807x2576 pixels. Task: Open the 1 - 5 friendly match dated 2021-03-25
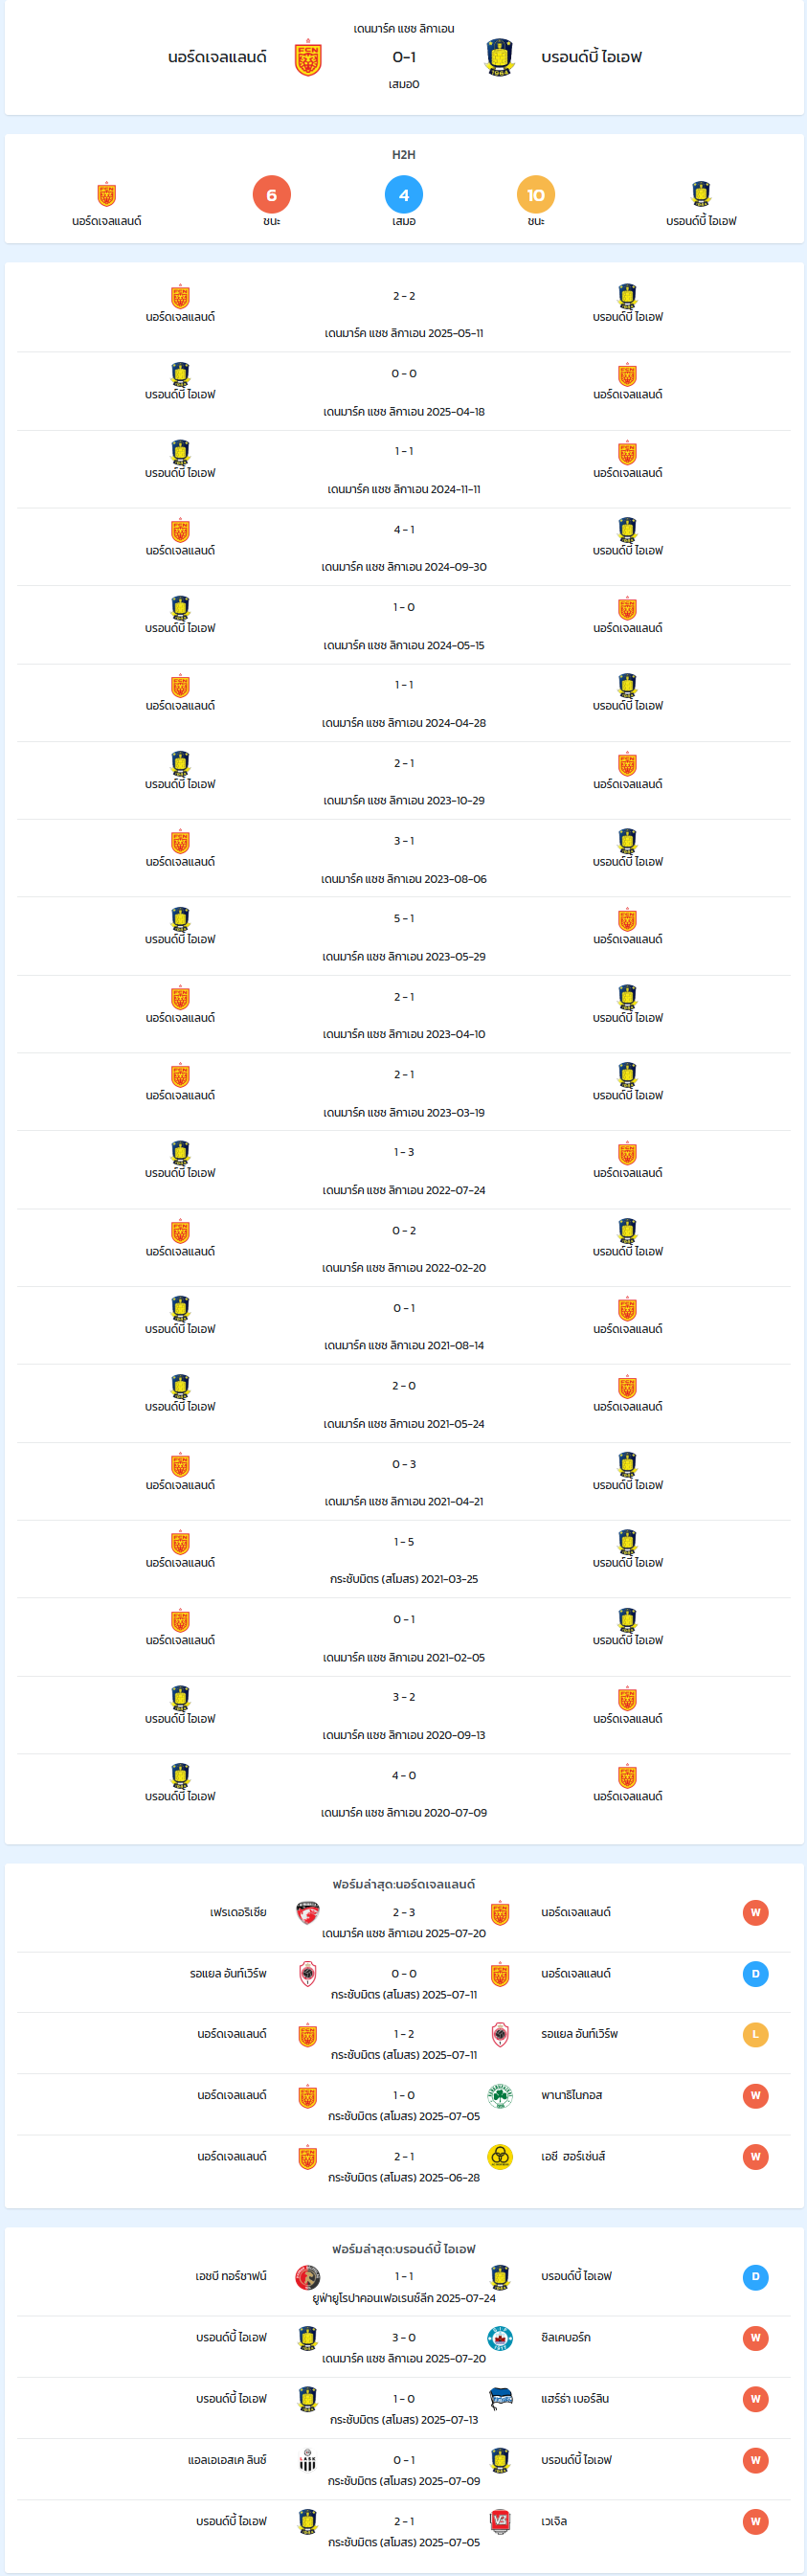[404, 1560]
